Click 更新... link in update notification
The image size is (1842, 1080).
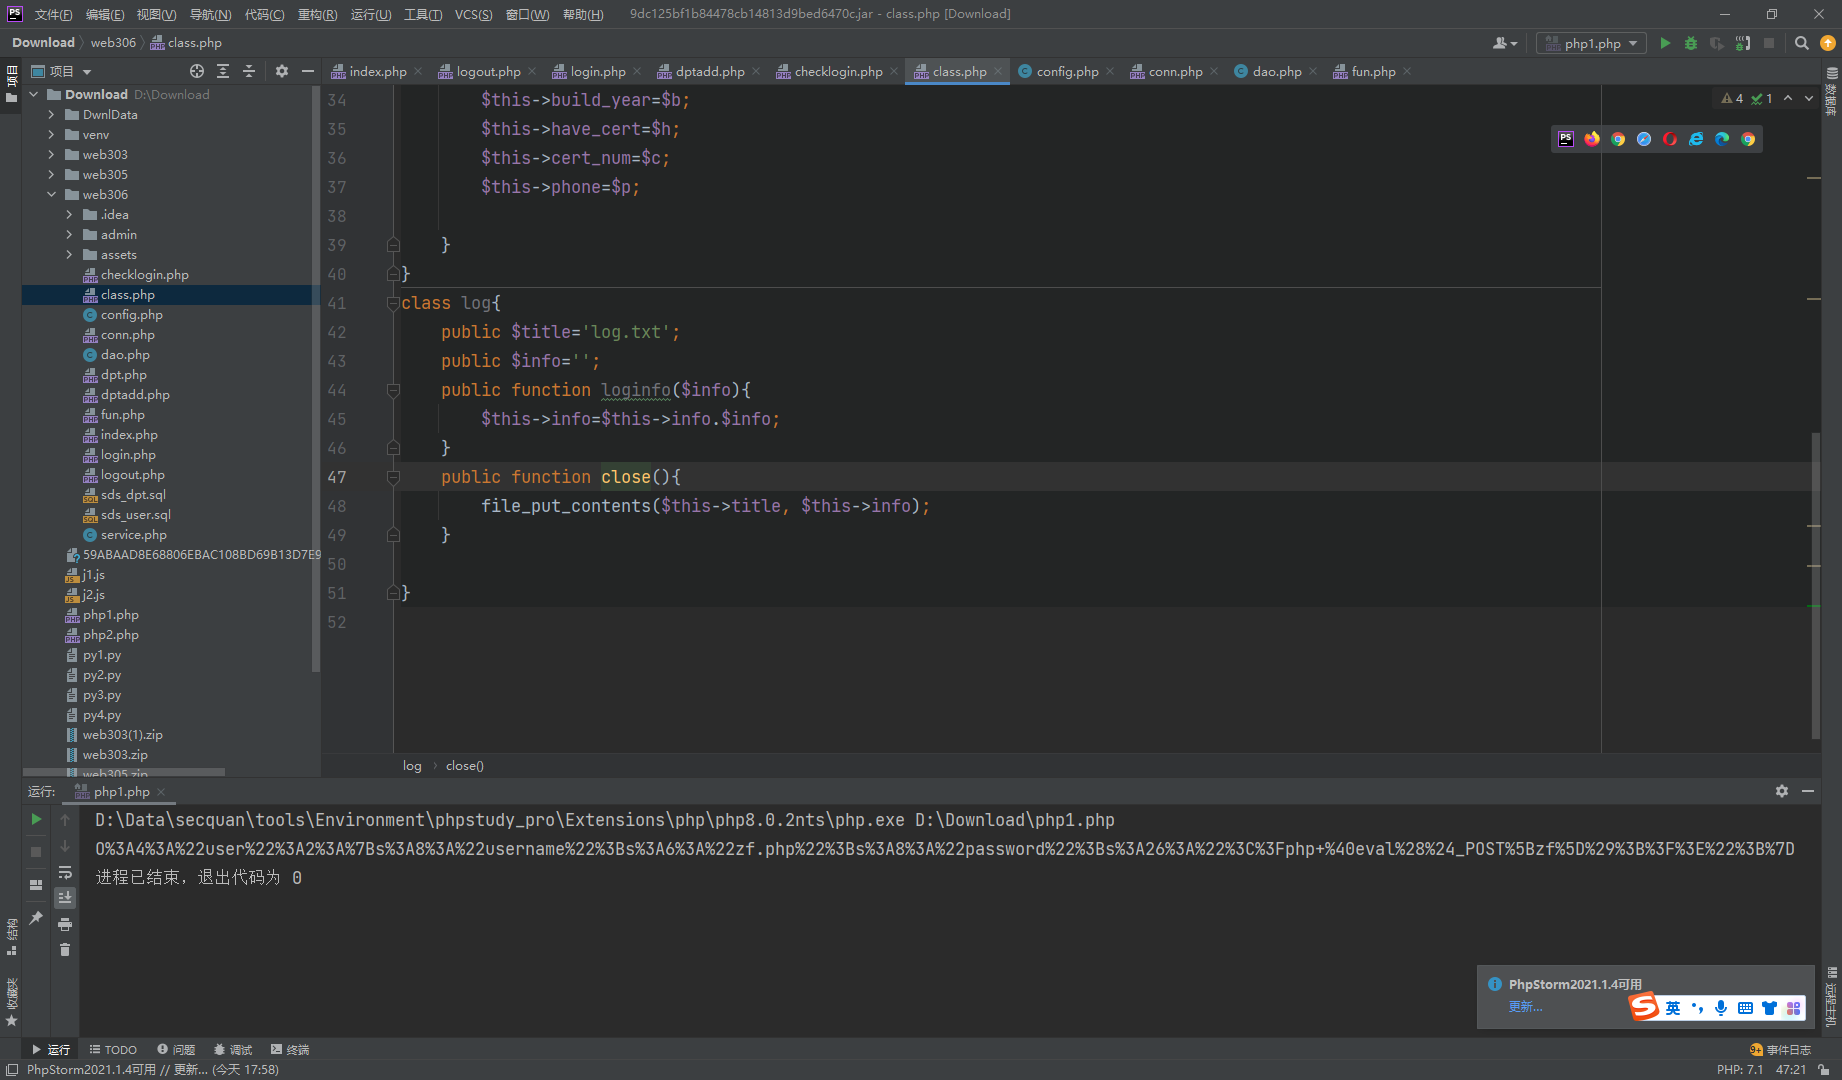(1525, 1006)
